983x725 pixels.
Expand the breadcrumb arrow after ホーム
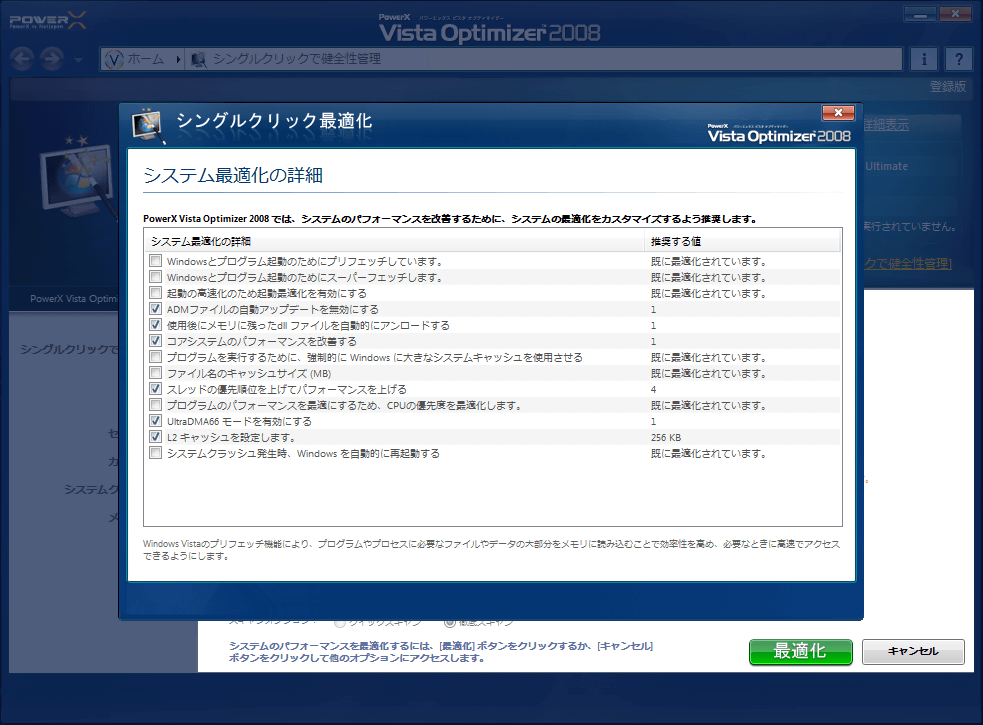click(178, 60)
